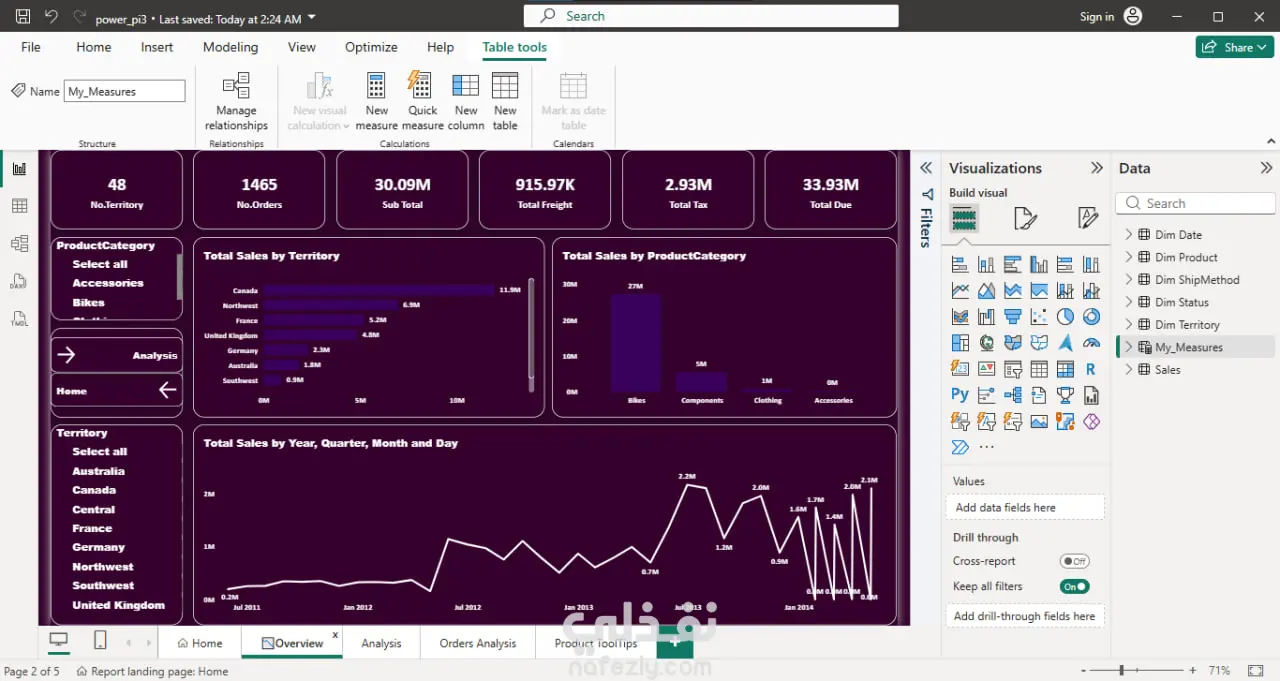
Task: Toggle Cross-report drill through off switch
Action: click(x=1075, y=562)
